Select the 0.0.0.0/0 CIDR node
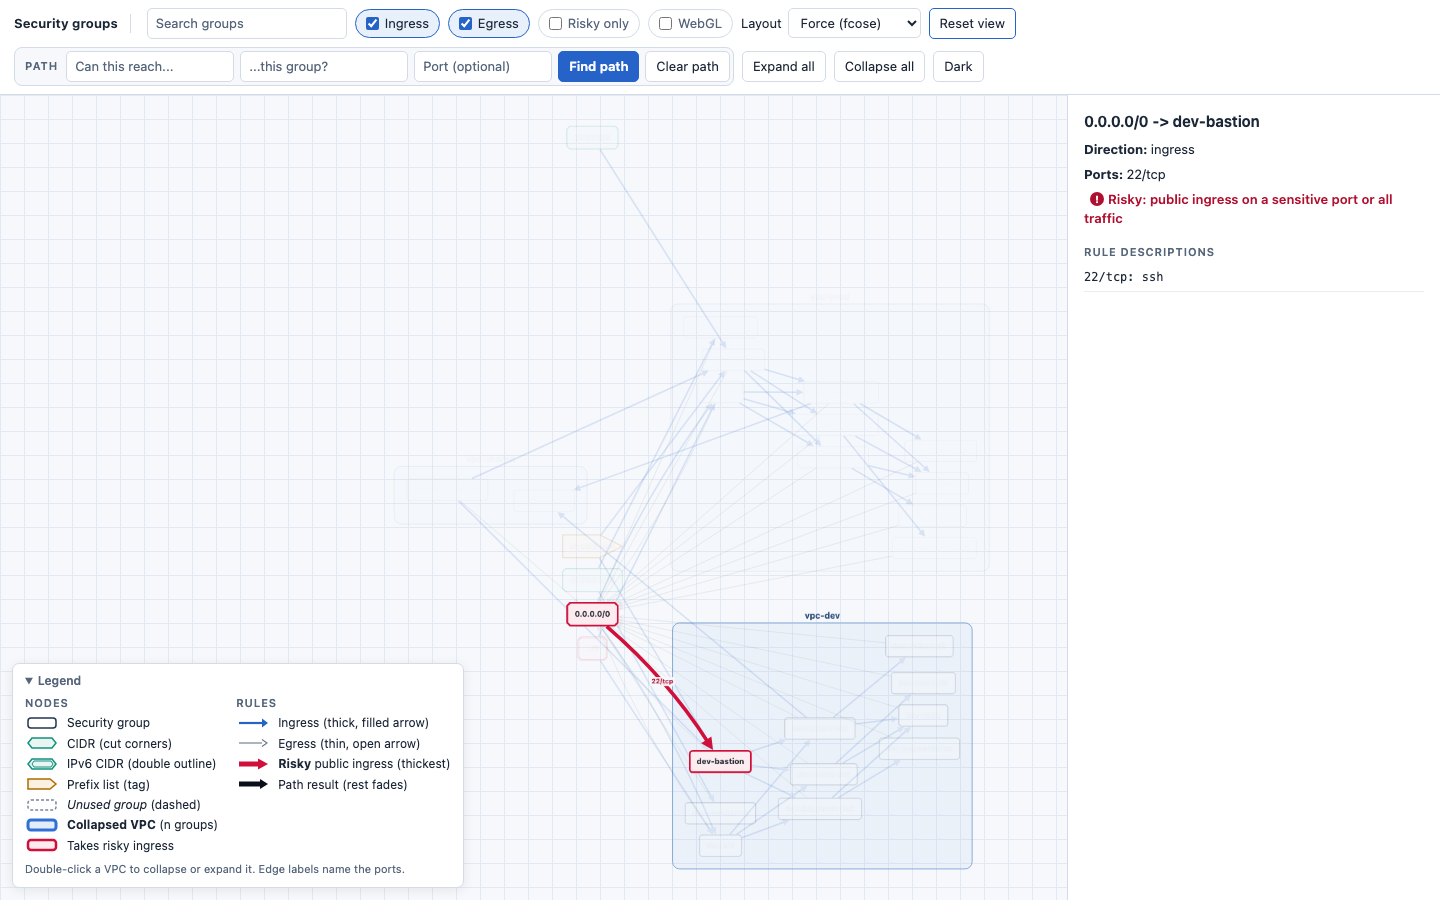This screenshot has width=1440, height=900. click(592, 614)
